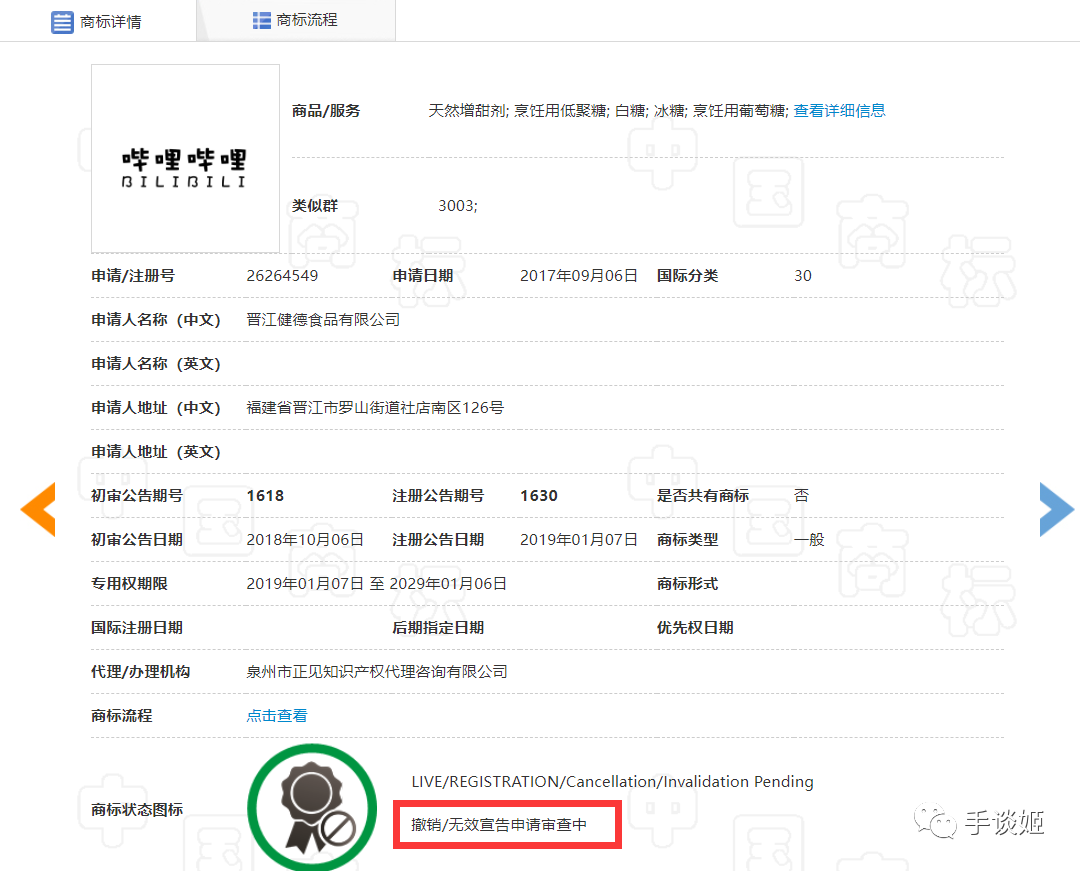The height and width of the screenshot is (871, 1080).
Task: Click the blue list icon beside 商标详情
Action: pos(62,22)
